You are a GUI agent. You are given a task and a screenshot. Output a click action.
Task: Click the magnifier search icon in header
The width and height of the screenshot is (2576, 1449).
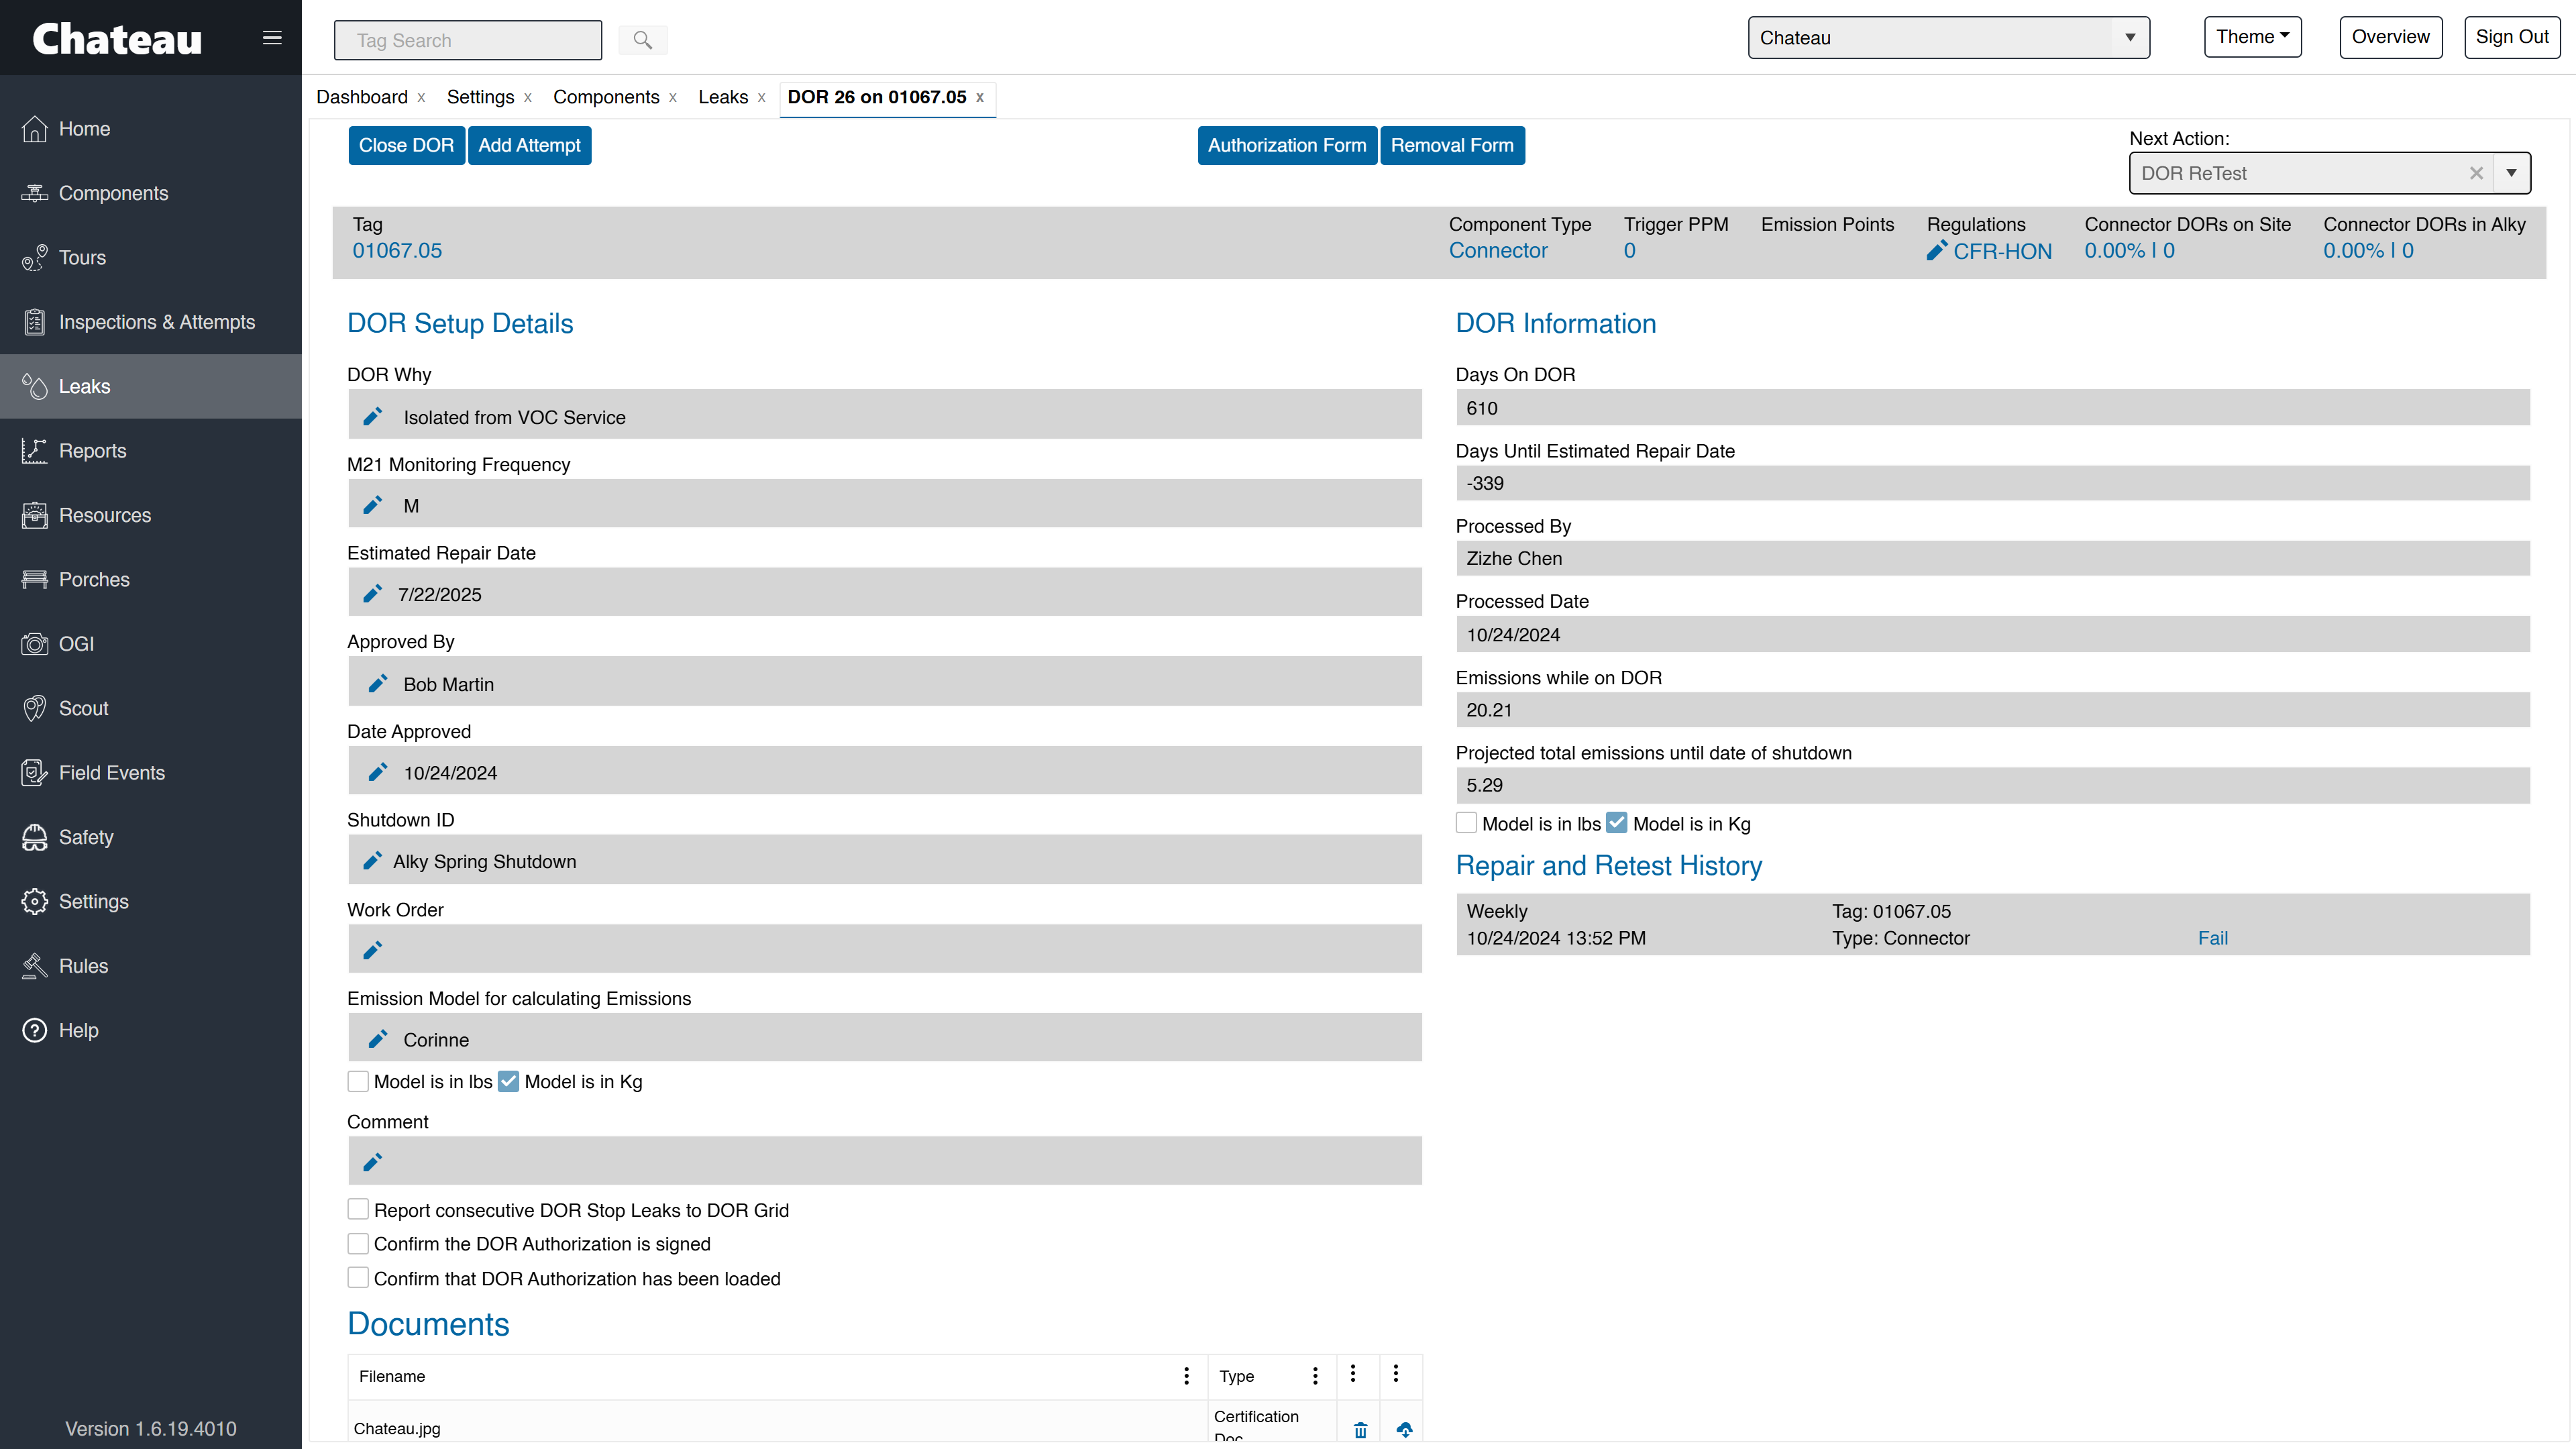[x=643, y=40]
